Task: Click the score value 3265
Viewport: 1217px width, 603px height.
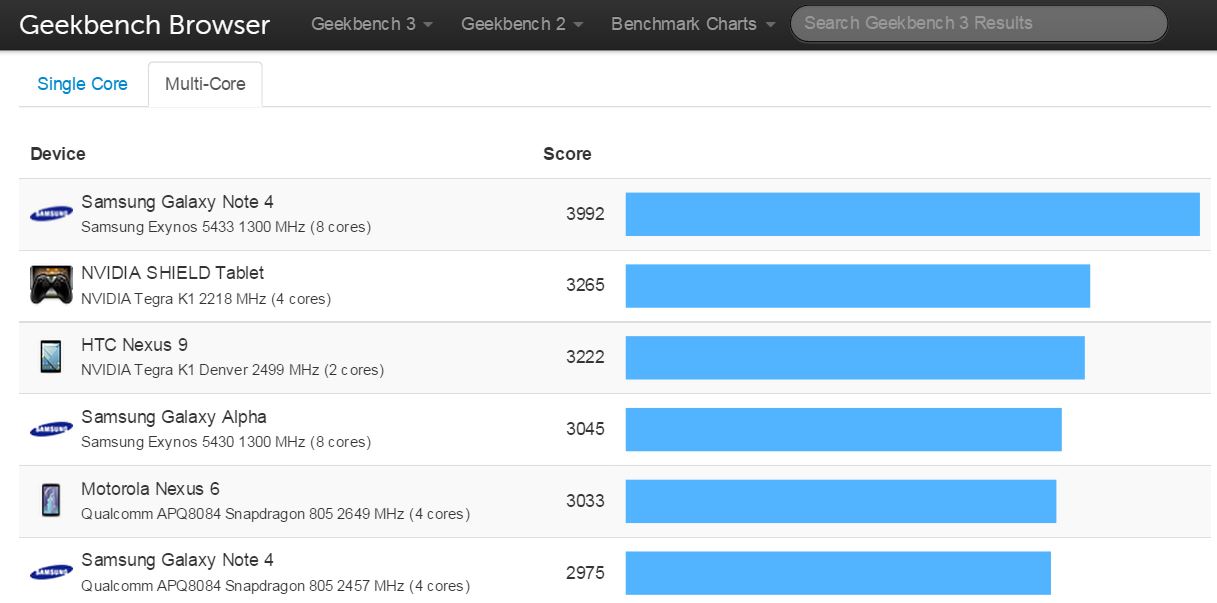Action: (x=585, y=285)
